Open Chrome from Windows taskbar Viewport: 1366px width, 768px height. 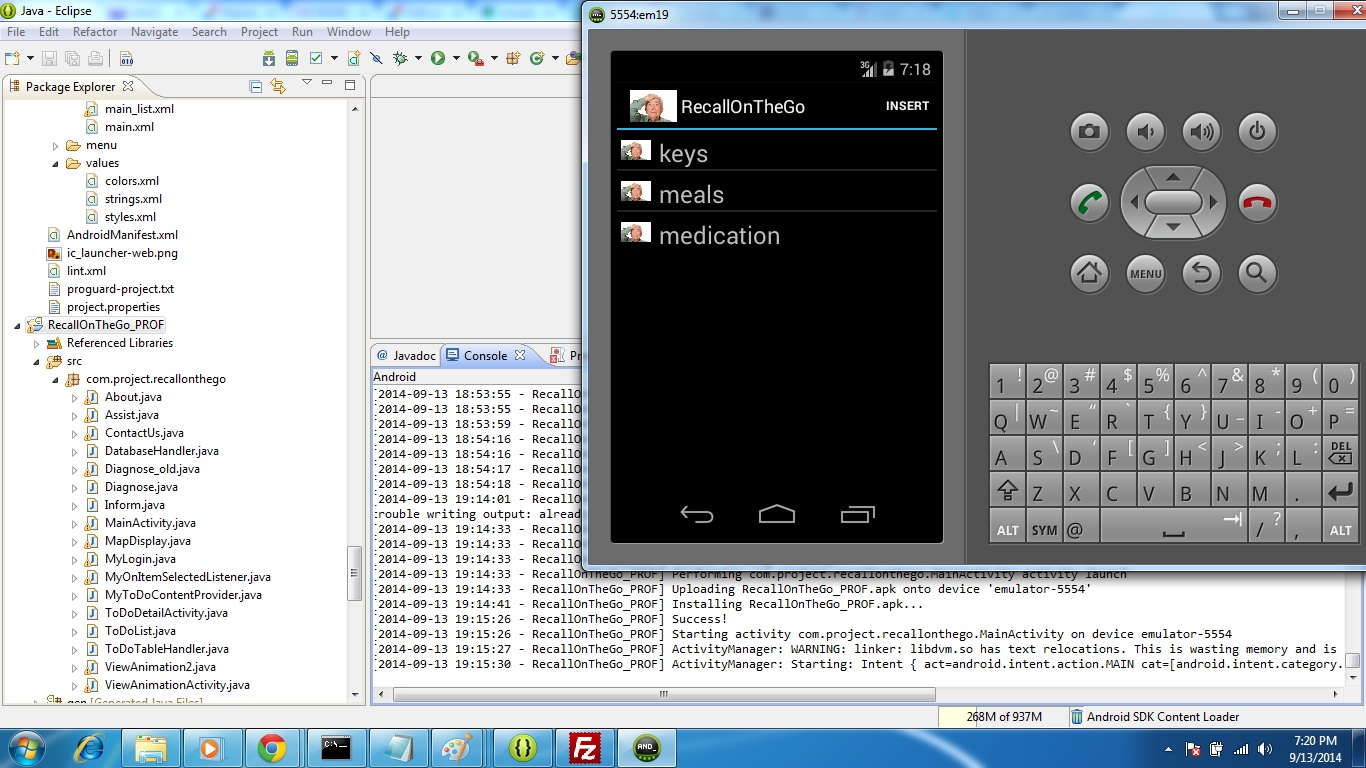272,748
